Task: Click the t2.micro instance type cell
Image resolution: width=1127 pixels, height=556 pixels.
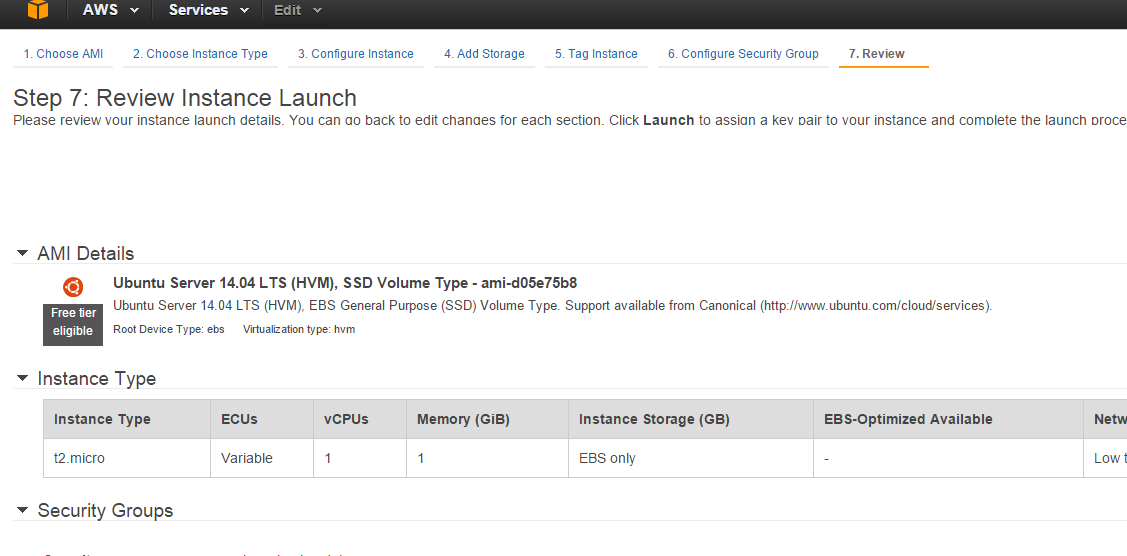Action: pyautogui.click(x=79, y=458)
